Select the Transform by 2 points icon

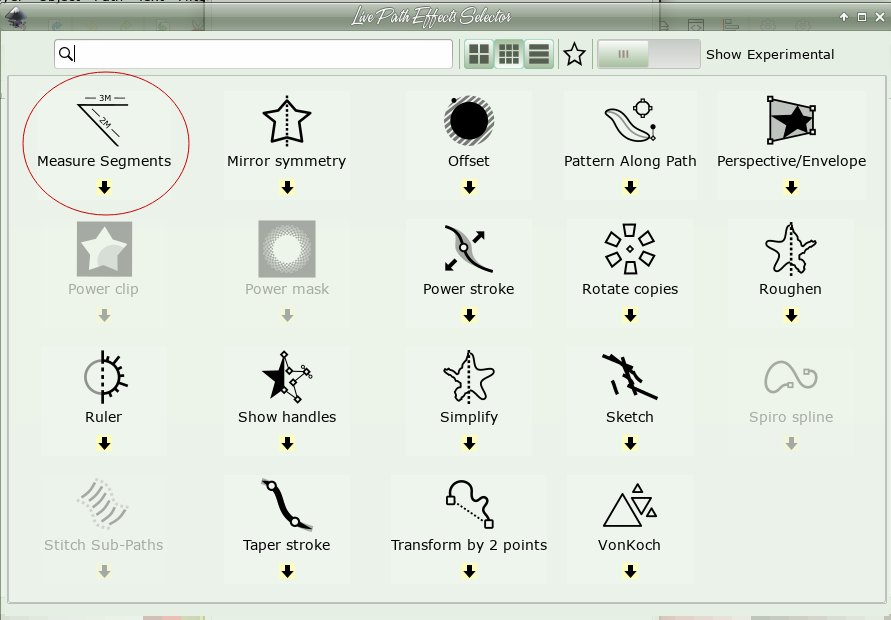(469, 504)
